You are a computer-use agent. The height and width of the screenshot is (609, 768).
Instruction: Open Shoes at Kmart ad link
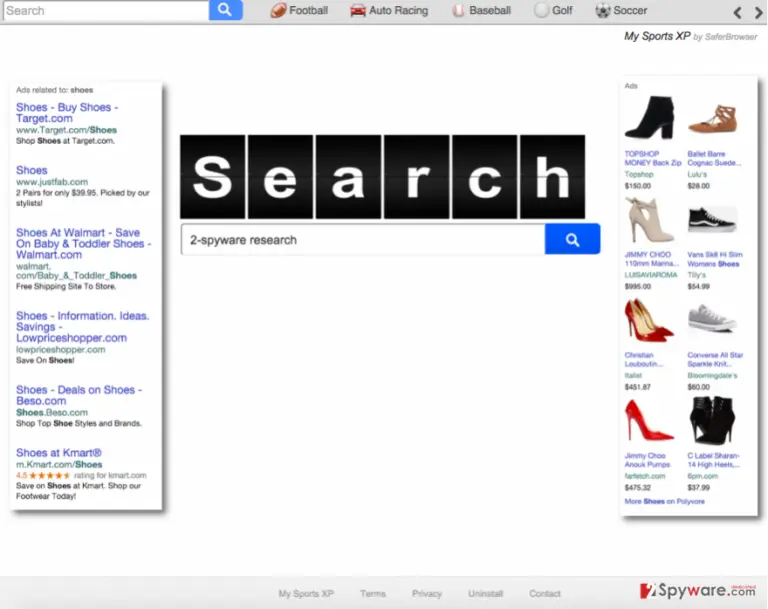click(x=59, y=453)
